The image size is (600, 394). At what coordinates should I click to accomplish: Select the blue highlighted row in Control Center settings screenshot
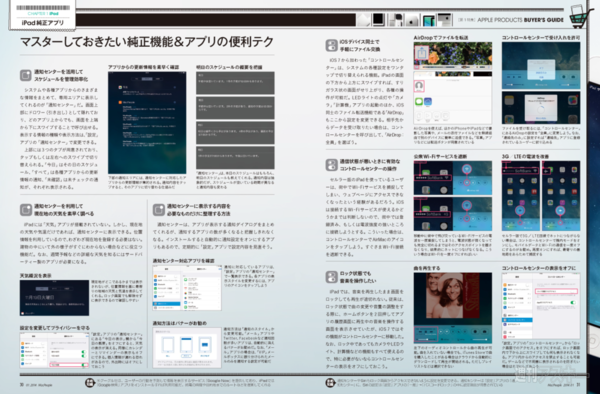517,320
